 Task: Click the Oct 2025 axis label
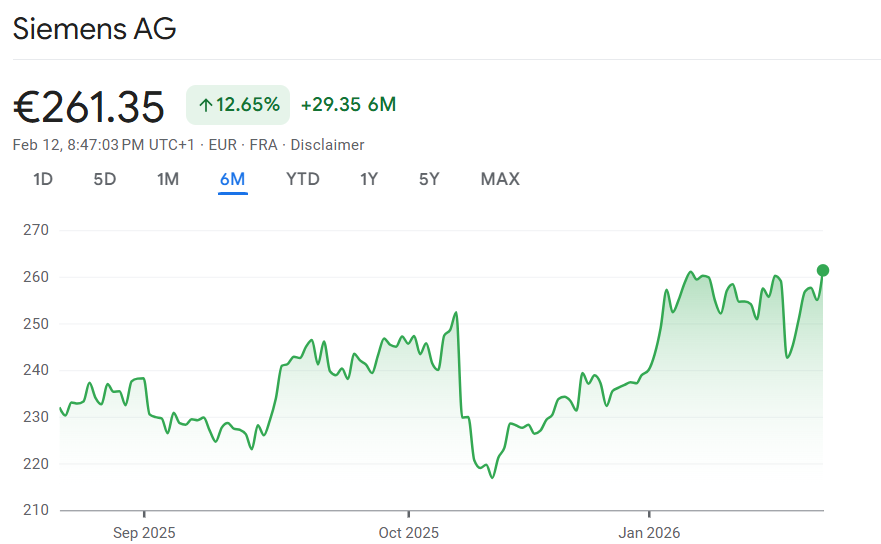point(408,533)
